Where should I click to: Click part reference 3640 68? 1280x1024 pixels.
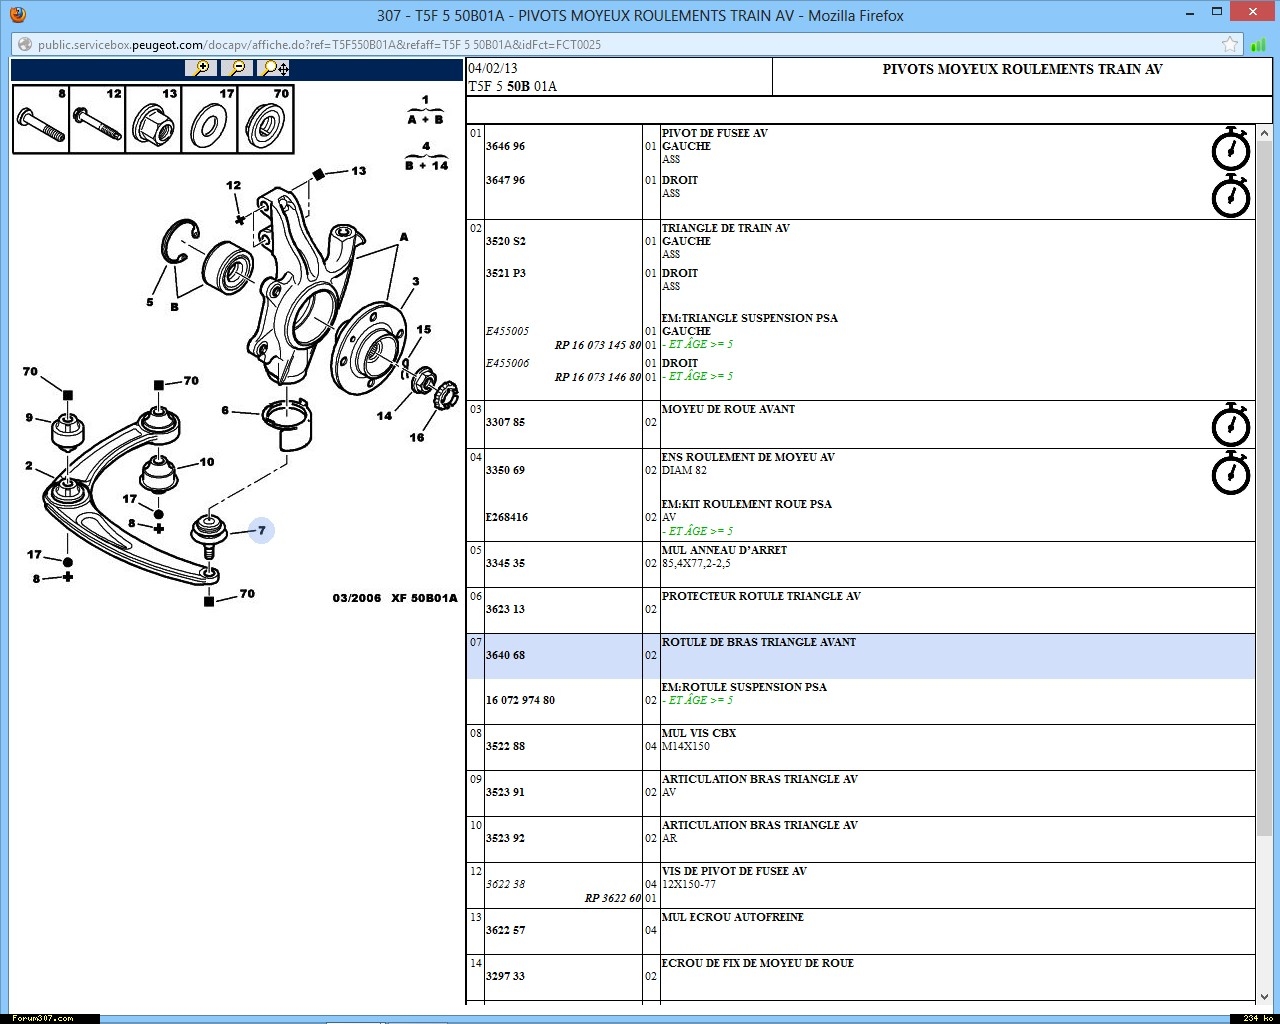pos(505,655)
